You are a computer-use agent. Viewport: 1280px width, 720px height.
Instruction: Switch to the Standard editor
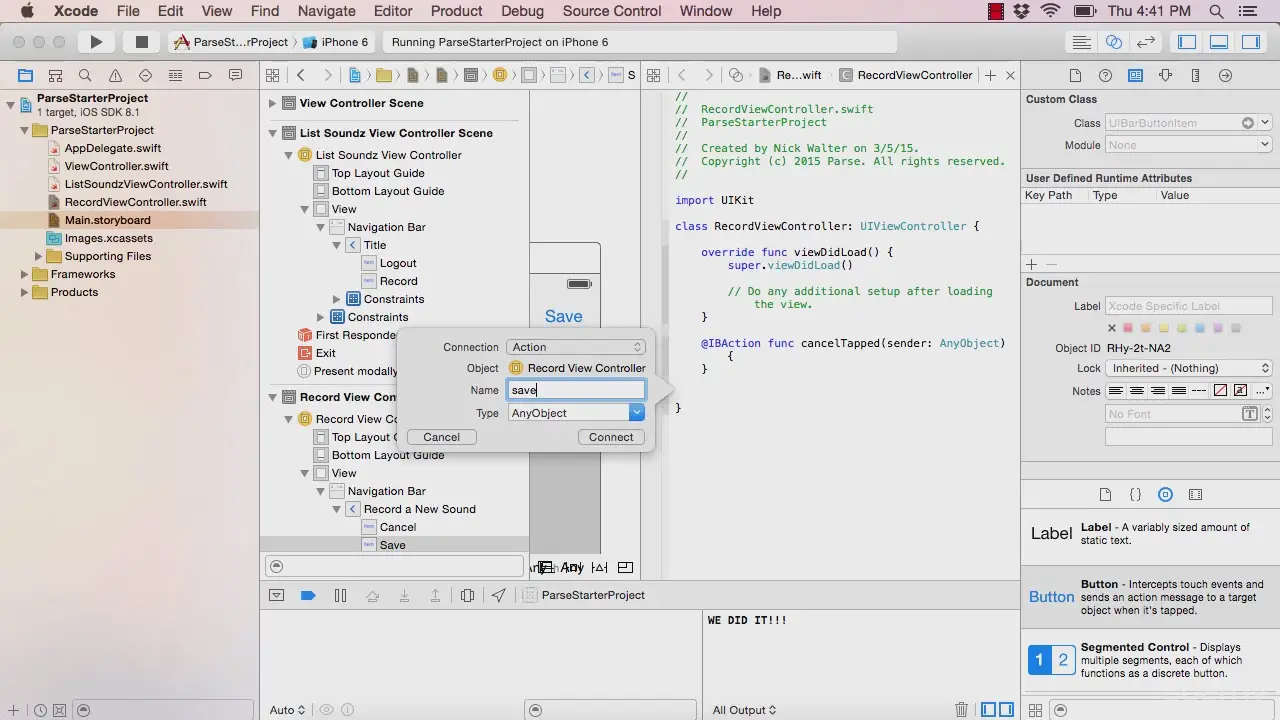(x=1081, y=42)
